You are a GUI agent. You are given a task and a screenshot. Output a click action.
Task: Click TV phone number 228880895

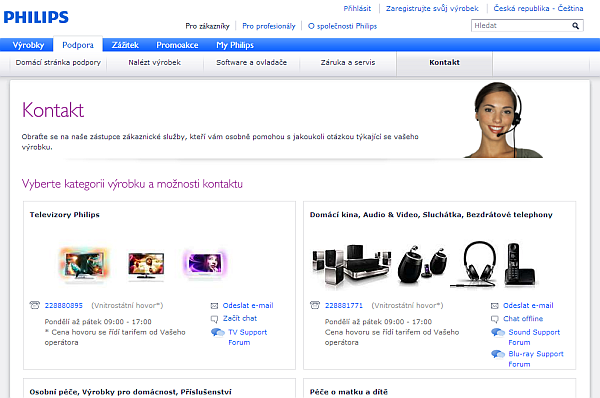point(64,305)
